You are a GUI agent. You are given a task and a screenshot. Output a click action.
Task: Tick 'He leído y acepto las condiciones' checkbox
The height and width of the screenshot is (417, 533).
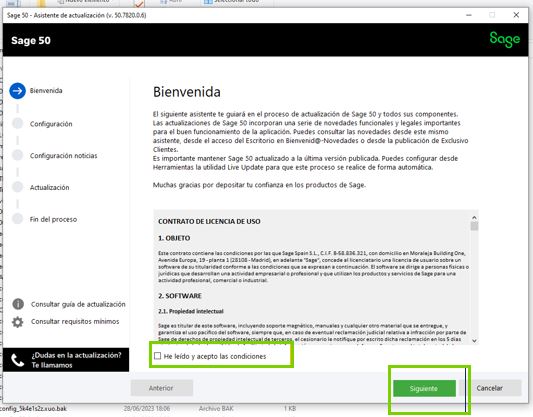tap(157, 356)
